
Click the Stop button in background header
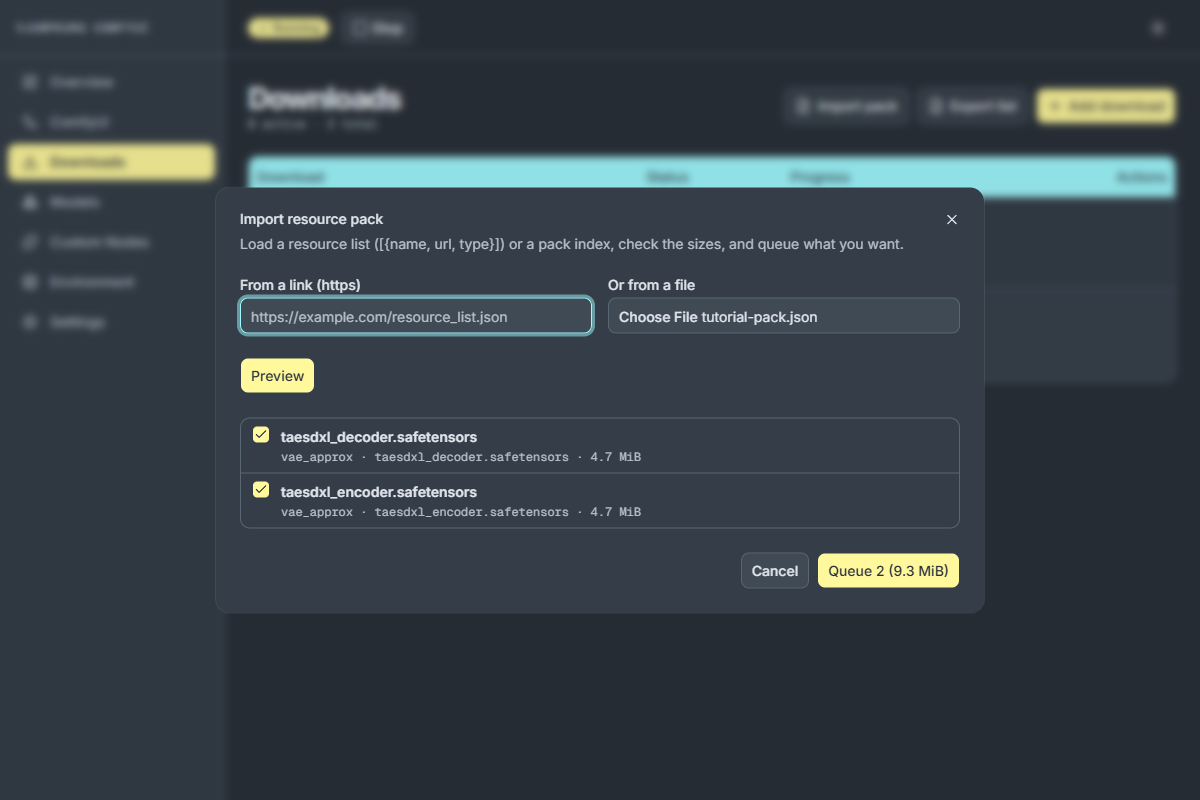click(377, 29)
